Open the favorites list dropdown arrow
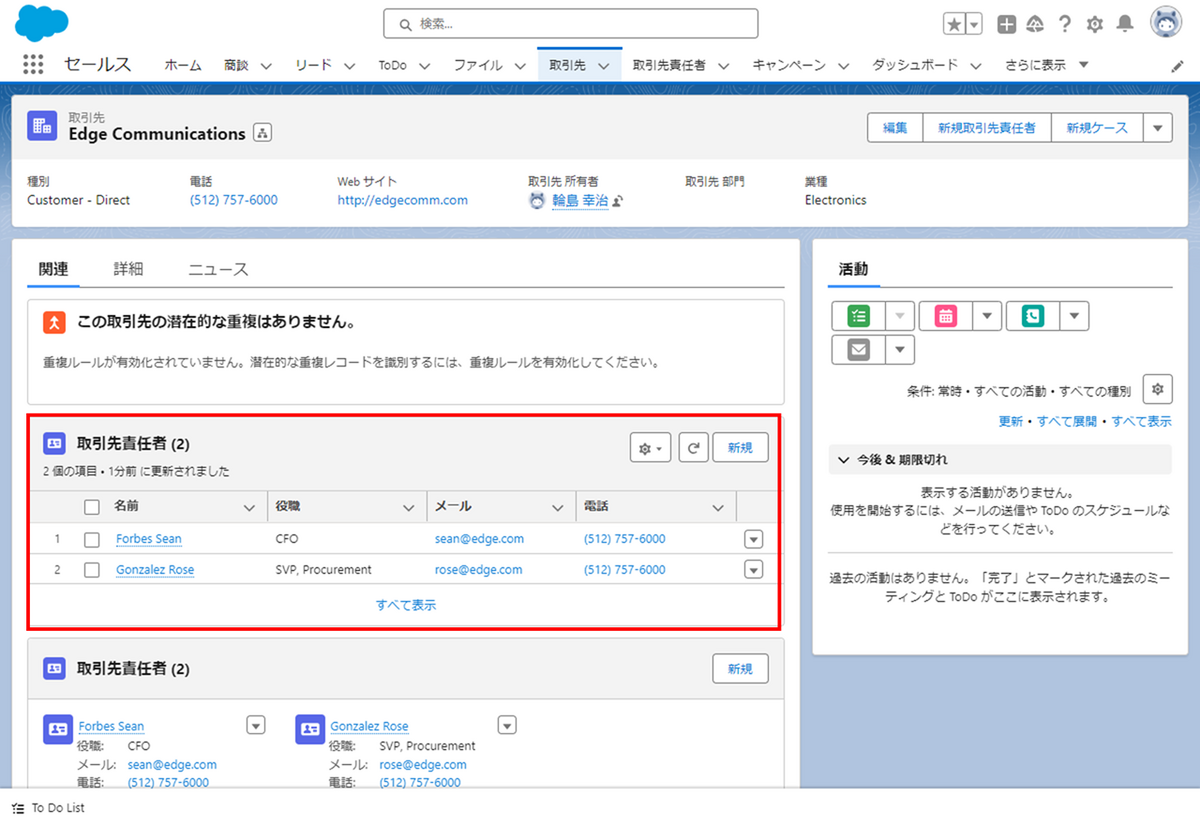This screenshot has width=1200, height=826. 974,24
